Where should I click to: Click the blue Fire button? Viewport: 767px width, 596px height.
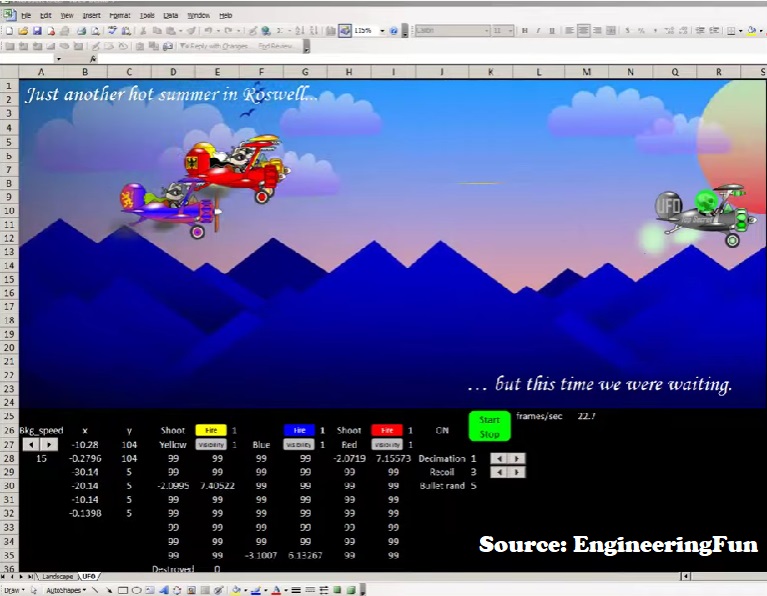click(x=299, y=431)
